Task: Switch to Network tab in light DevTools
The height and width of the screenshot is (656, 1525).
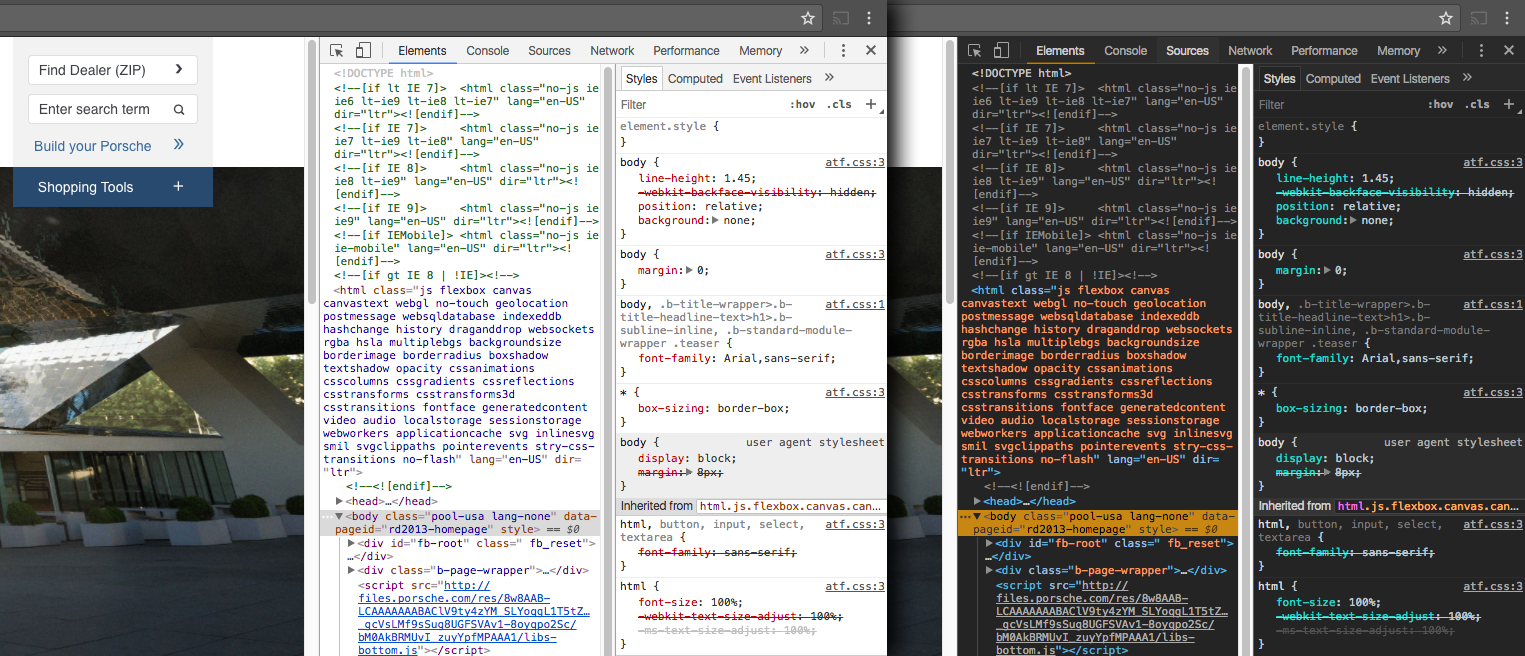Action: click(612, 51)
